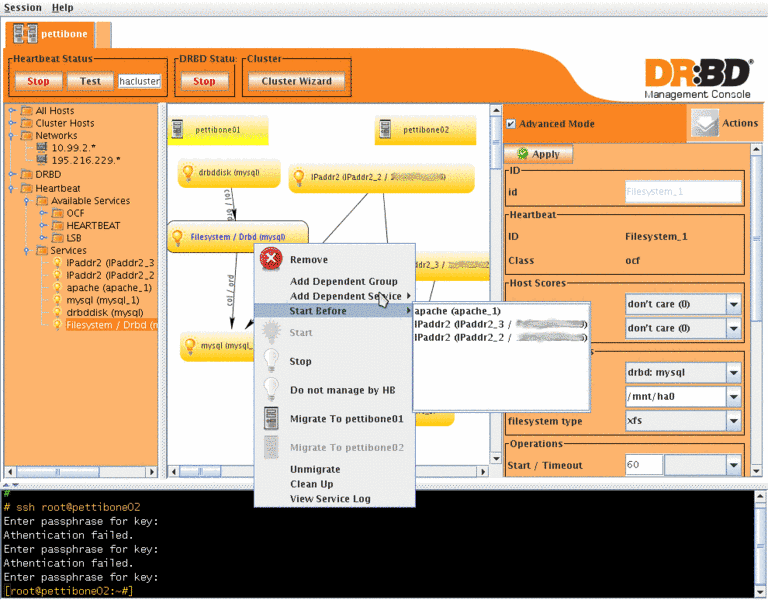The height and width of the screenshot is (600, 768).
Task: Collapse the Heartbeat tree node
Action: point(12,188)
